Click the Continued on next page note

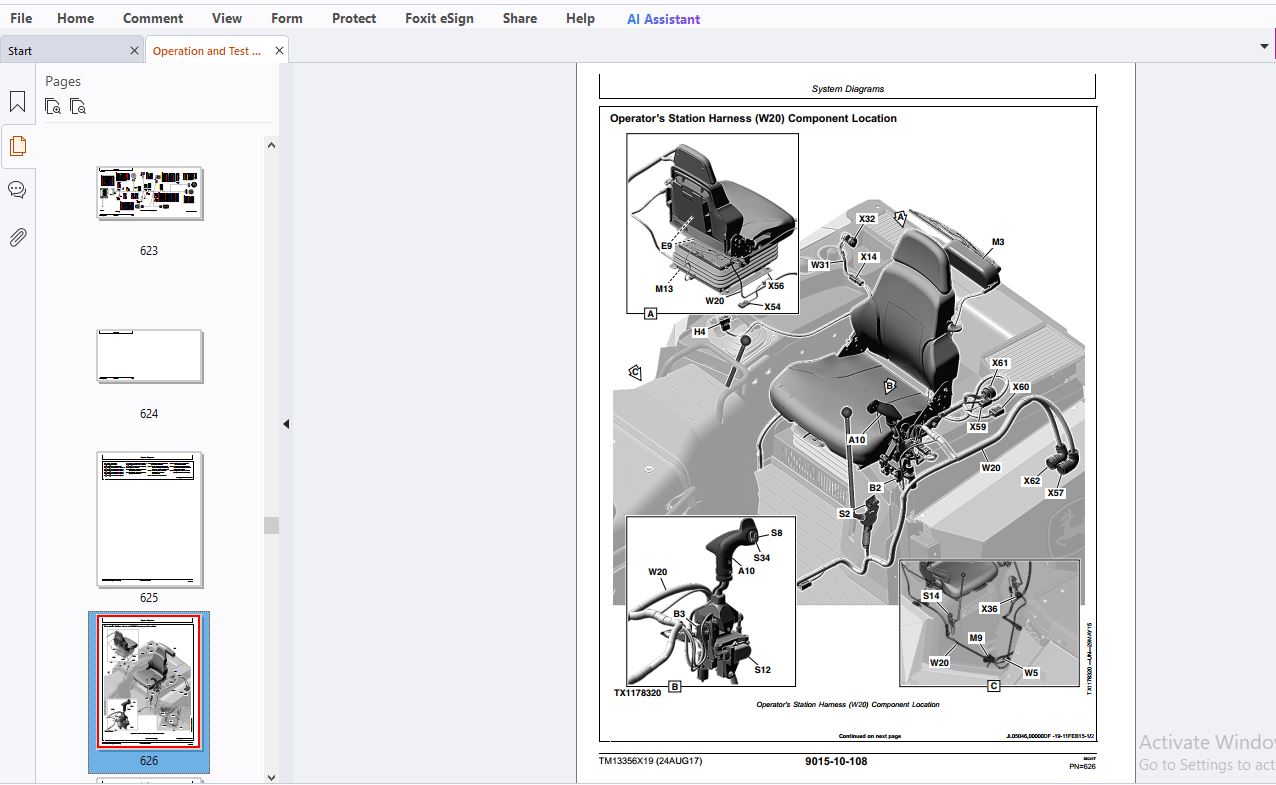tap(869, 736)
